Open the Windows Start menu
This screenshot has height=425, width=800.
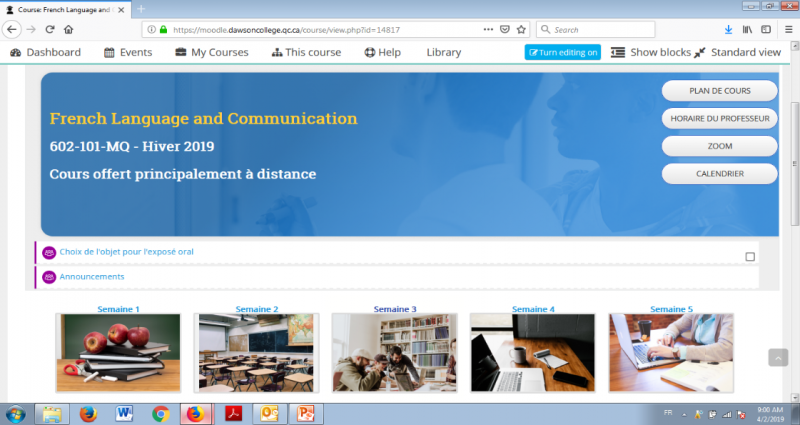point(15,414)
